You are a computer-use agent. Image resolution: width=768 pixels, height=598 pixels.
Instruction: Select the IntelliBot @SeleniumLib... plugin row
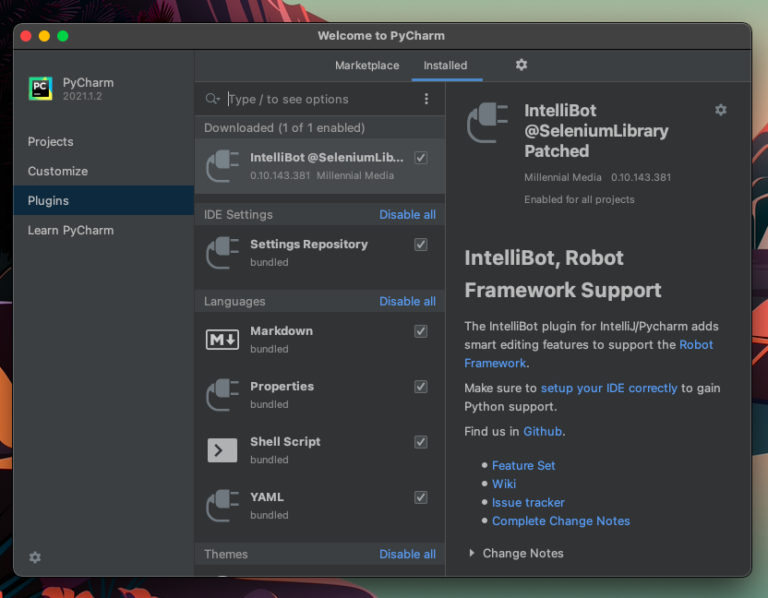[320, 166]
